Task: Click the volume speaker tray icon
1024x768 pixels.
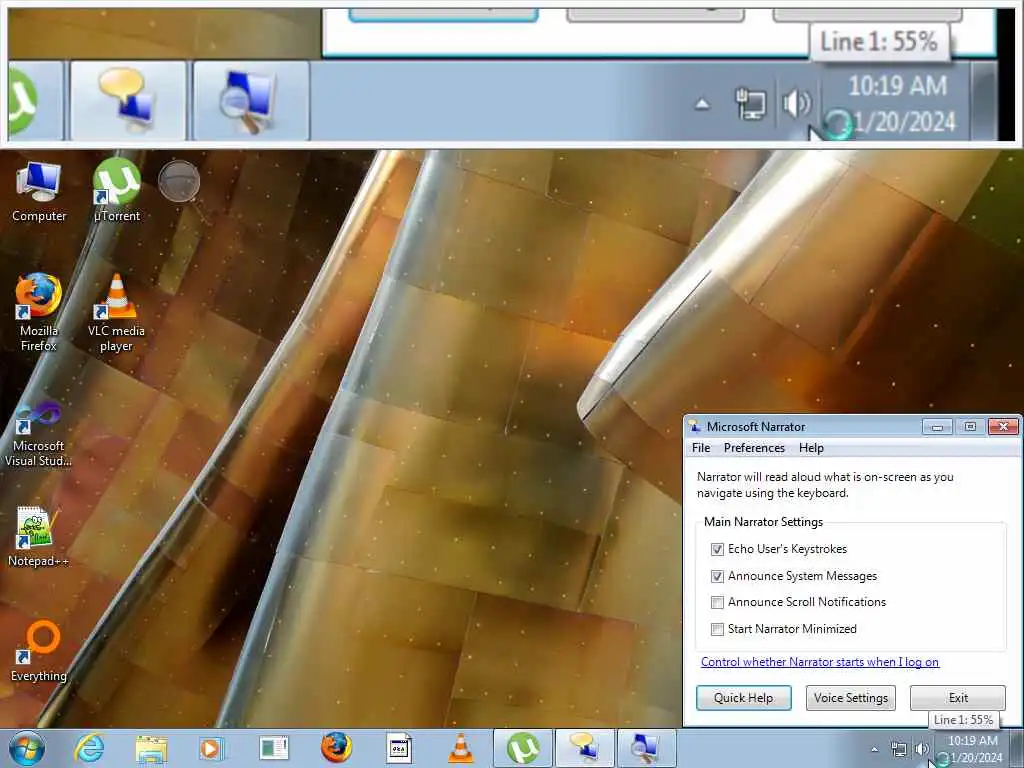Action: click(921, 750)
